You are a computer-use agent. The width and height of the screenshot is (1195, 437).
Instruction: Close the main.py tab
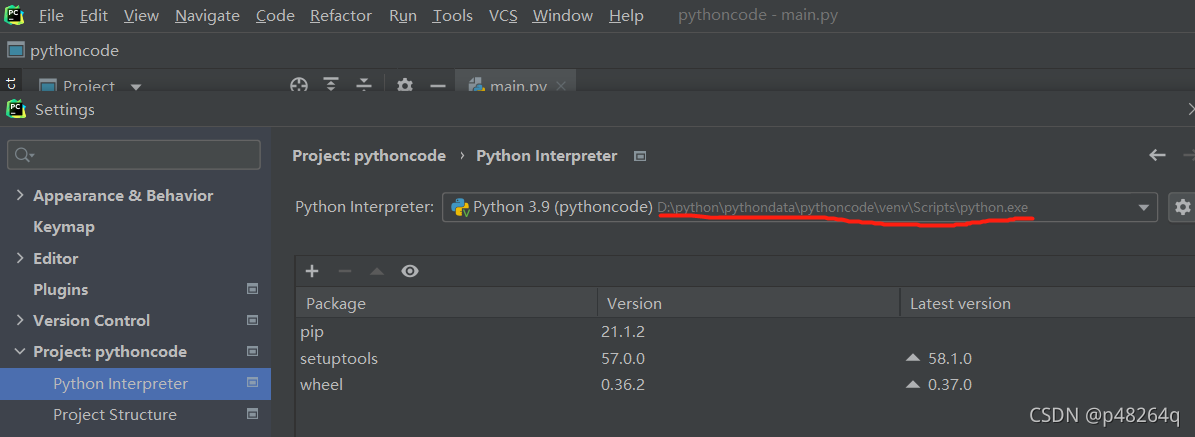click(x=561, y=86)
